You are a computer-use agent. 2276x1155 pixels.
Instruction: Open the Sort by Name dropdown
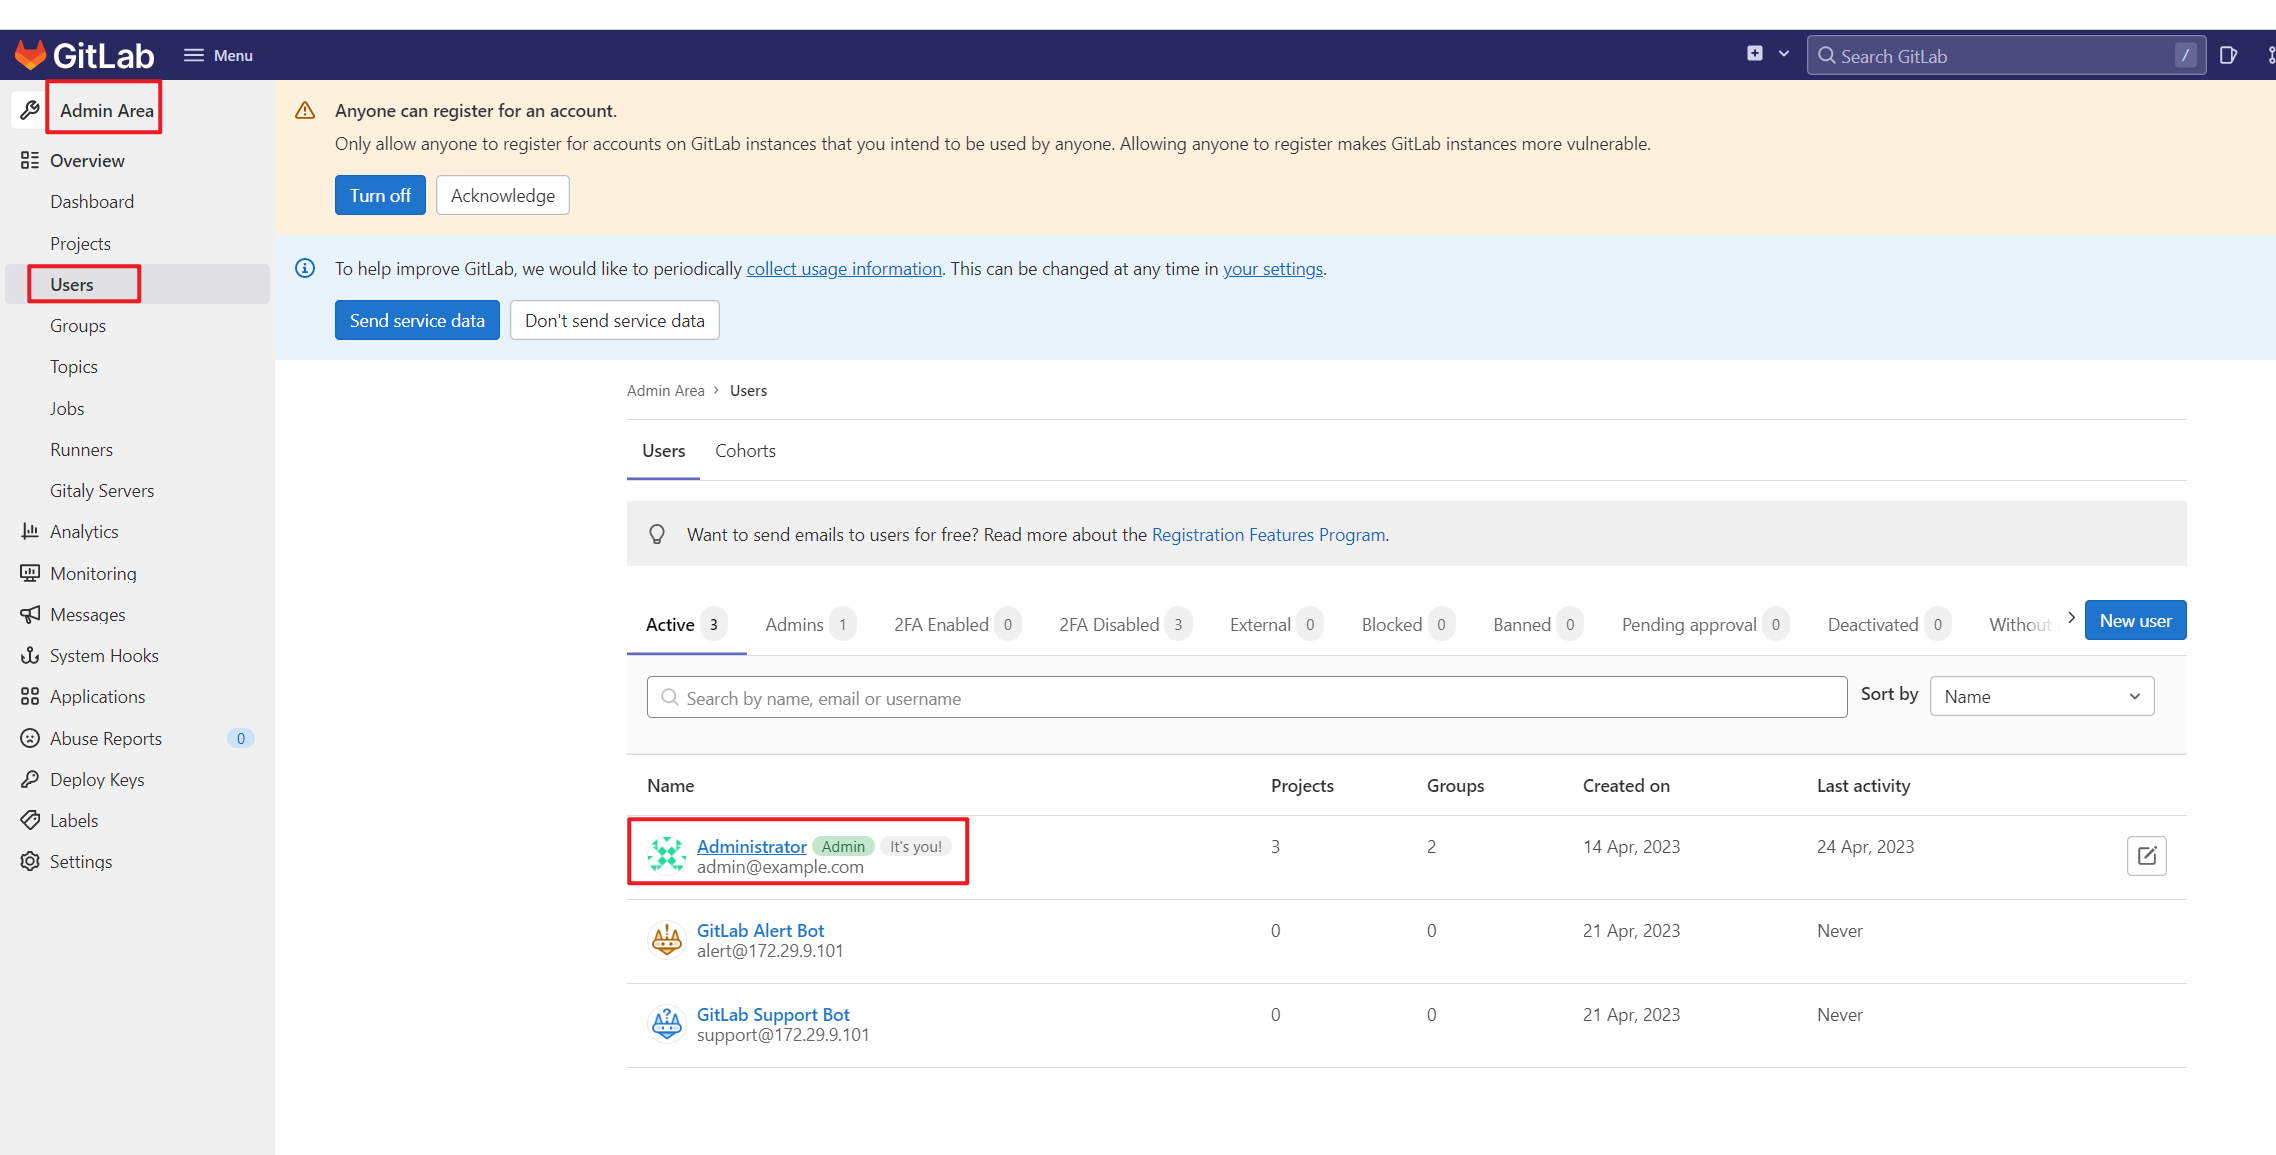pos(2042,696)
